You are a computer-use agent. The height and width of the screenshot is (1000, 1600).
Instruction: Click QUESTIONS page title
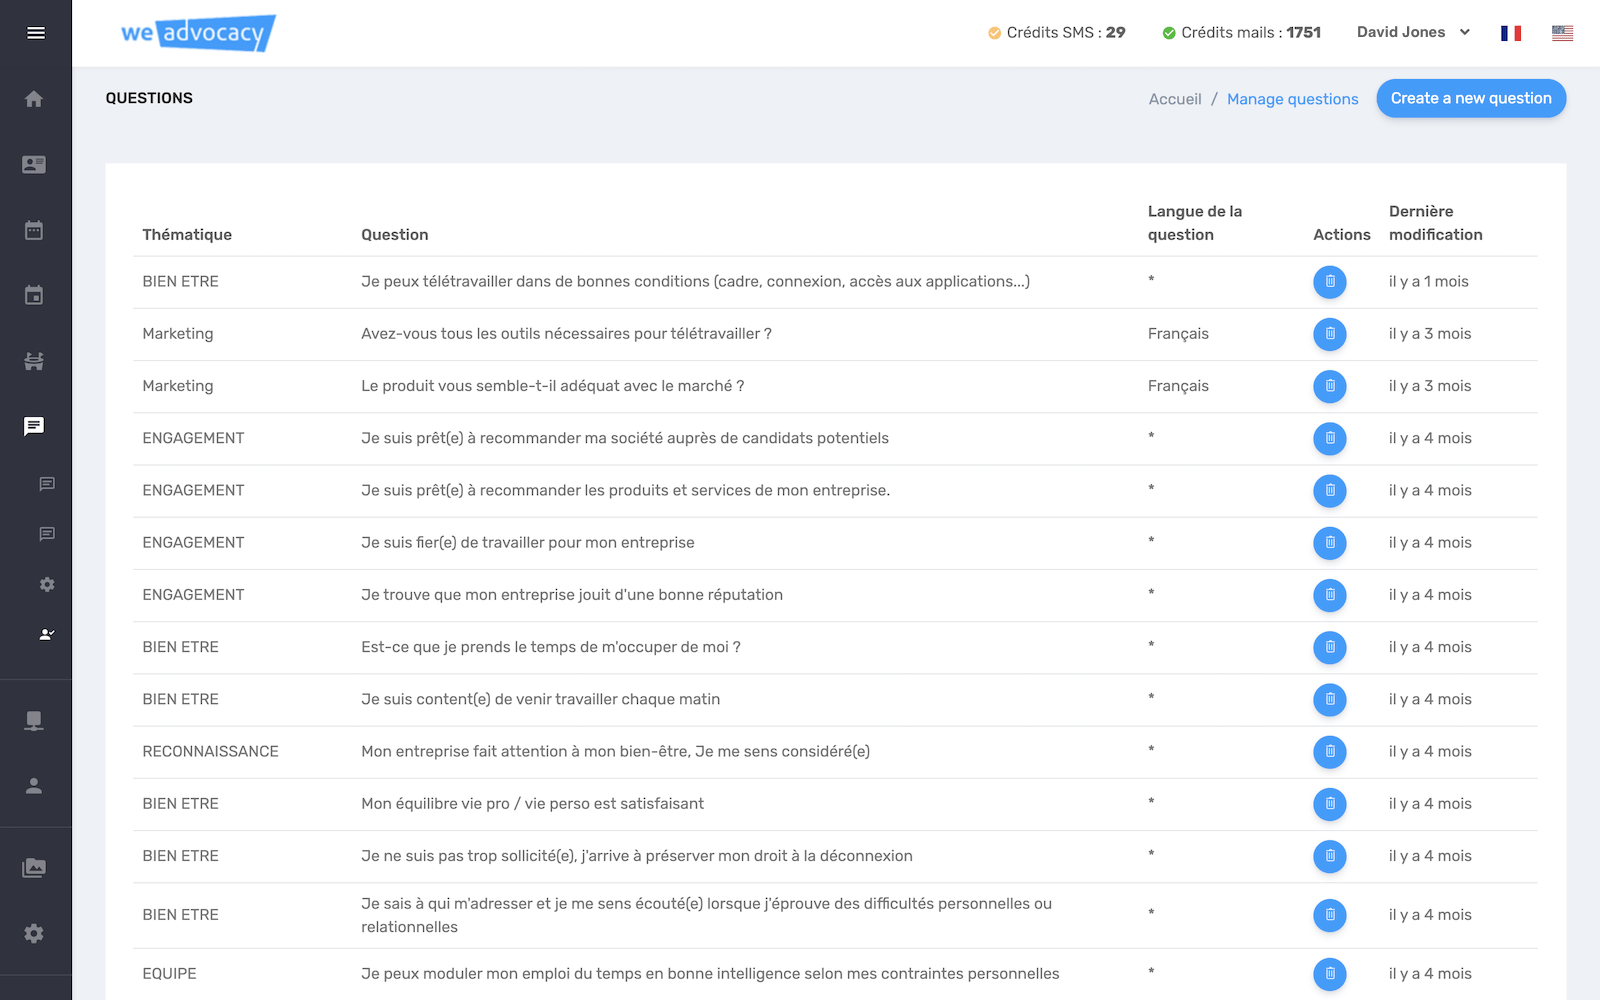(149, 98)
